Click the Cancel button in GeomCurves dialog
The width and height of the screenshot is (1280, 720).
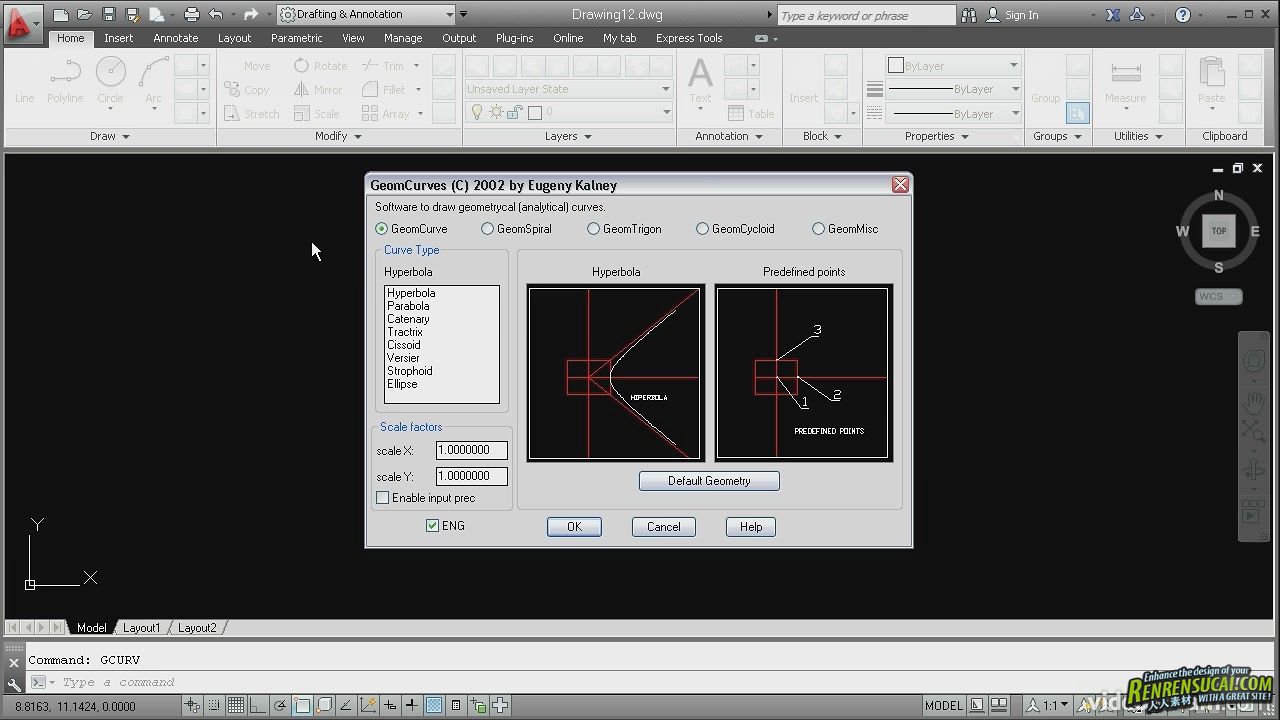(x=664, y=527)
